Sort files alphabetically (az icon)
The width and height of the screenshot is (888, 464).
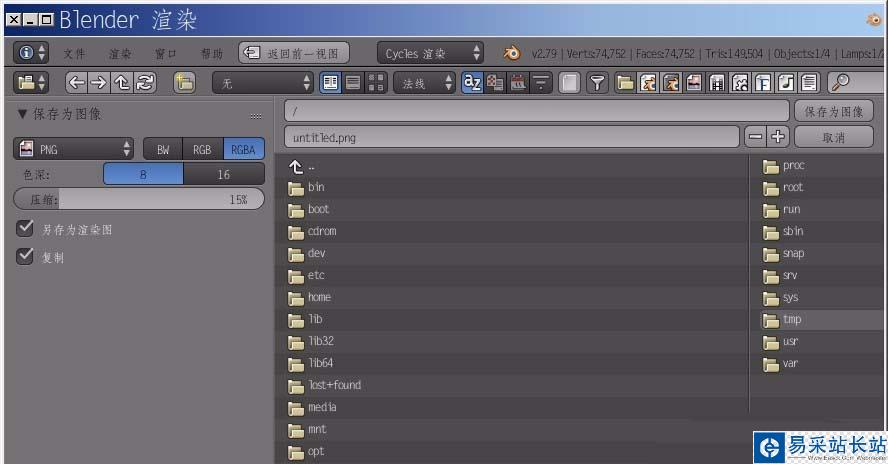472,83
